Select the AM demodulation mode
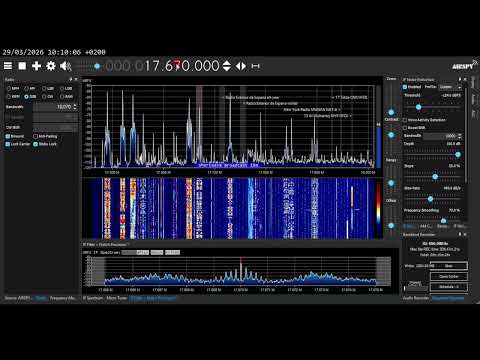 (x=30, y=88)
